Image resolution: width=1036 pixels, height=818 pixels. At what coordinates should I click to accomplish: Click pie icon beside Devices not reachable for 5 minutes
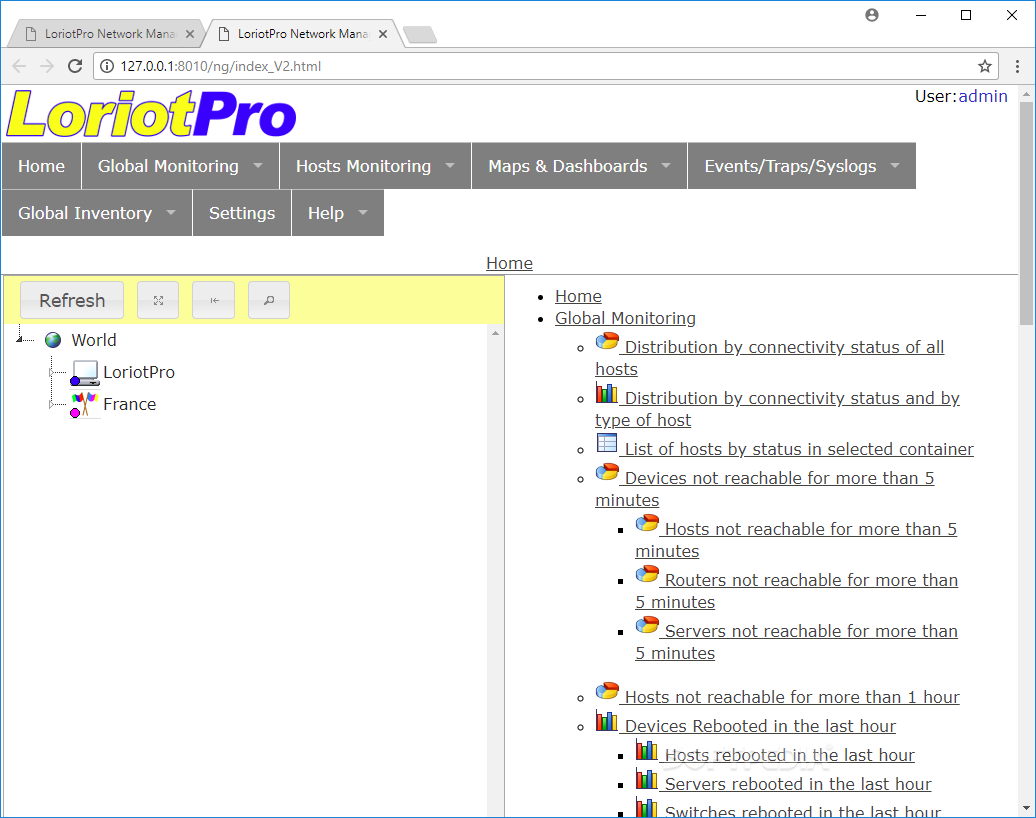click(x=607, y=472)
